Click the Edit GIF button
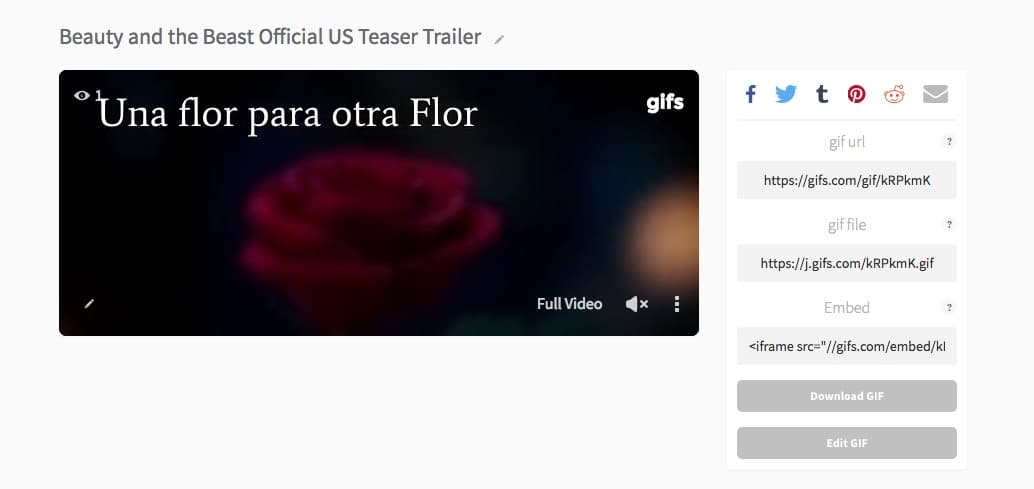Viewport: 1034px width, 489px height. (847, 443)
